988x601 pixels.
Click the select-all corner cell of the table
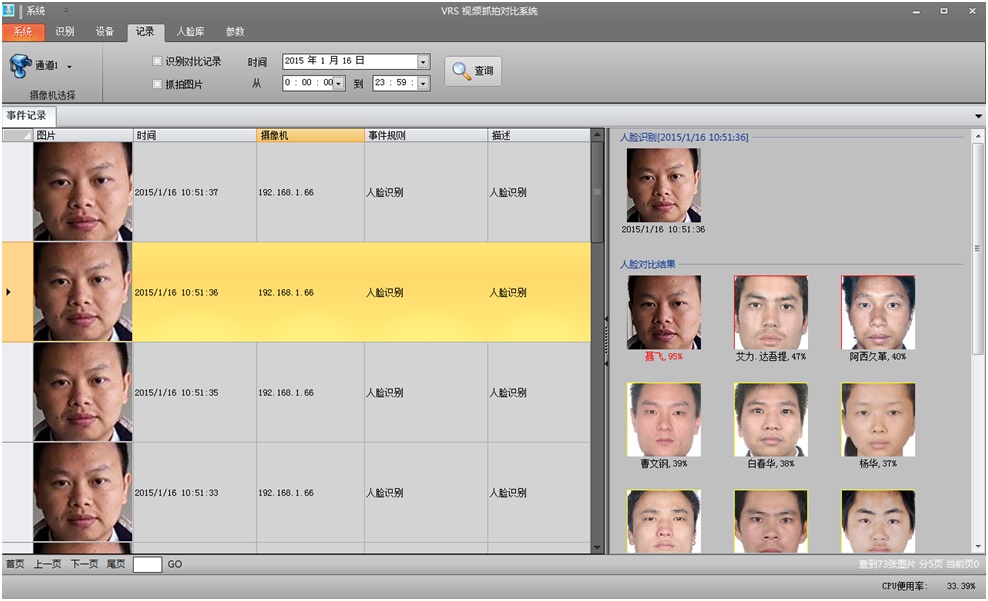pyautogui.click(x=18, y=135)
